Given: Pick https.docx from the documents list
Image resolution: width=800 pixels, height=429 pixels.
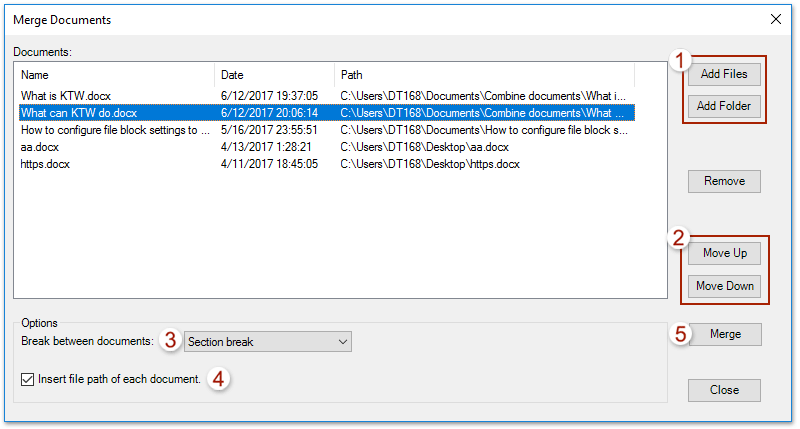Looking at the screenshot, I should [x=45, y=164].
